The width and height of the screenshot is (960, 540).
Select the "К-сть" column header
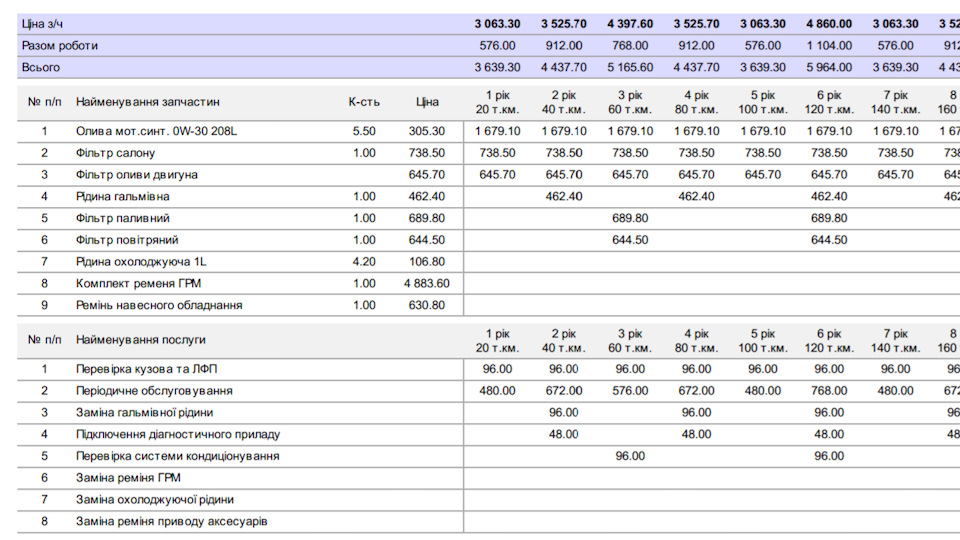coord(364,102)
